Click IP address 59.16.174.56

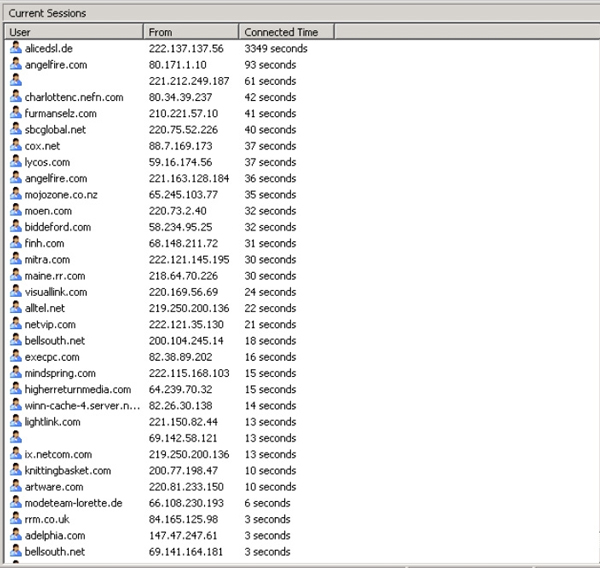point(181,162)
